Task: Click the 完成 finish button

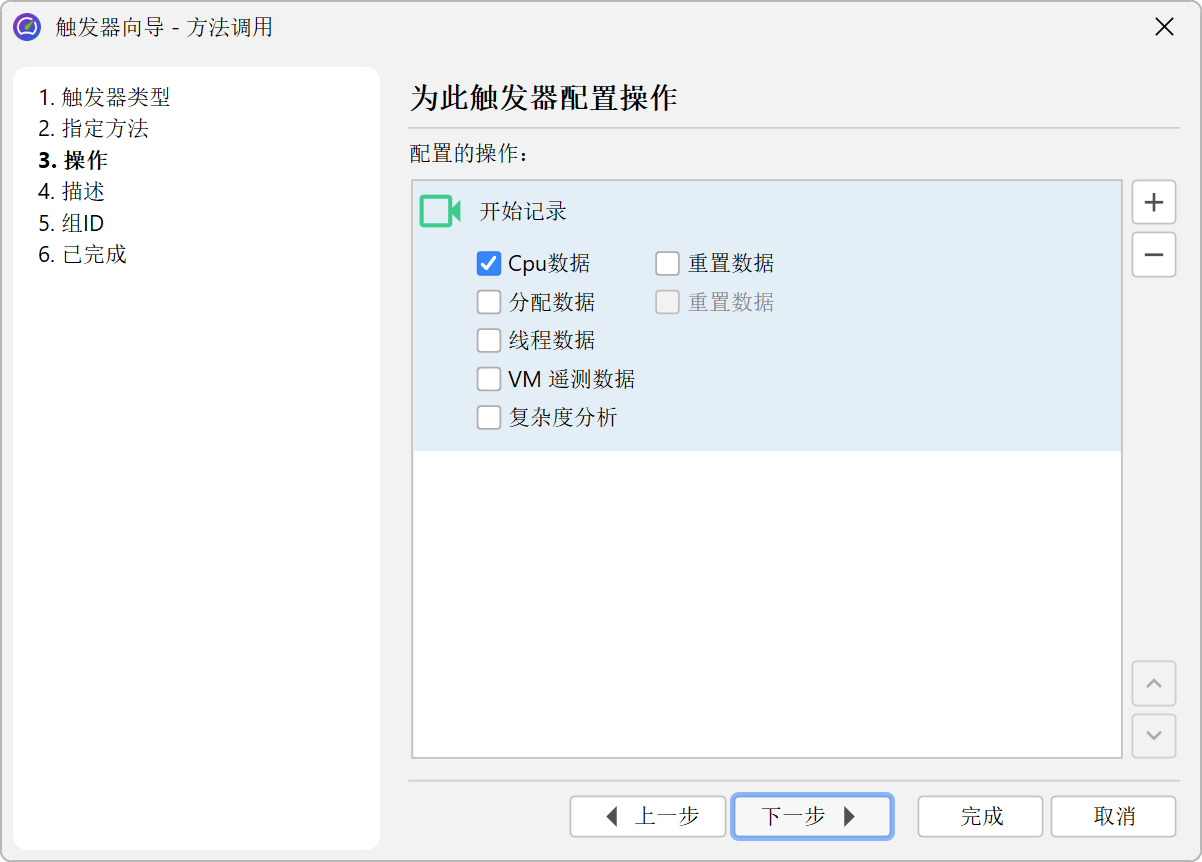Action: (x=980, y=816)
